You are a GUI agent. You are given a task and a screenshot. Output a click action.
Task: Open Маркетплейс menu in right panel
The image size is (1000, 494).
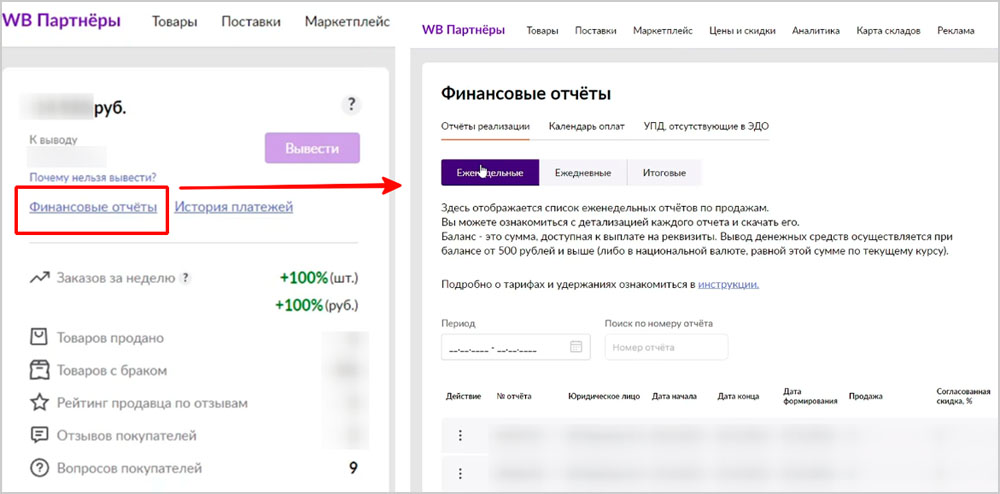point(663,31)
